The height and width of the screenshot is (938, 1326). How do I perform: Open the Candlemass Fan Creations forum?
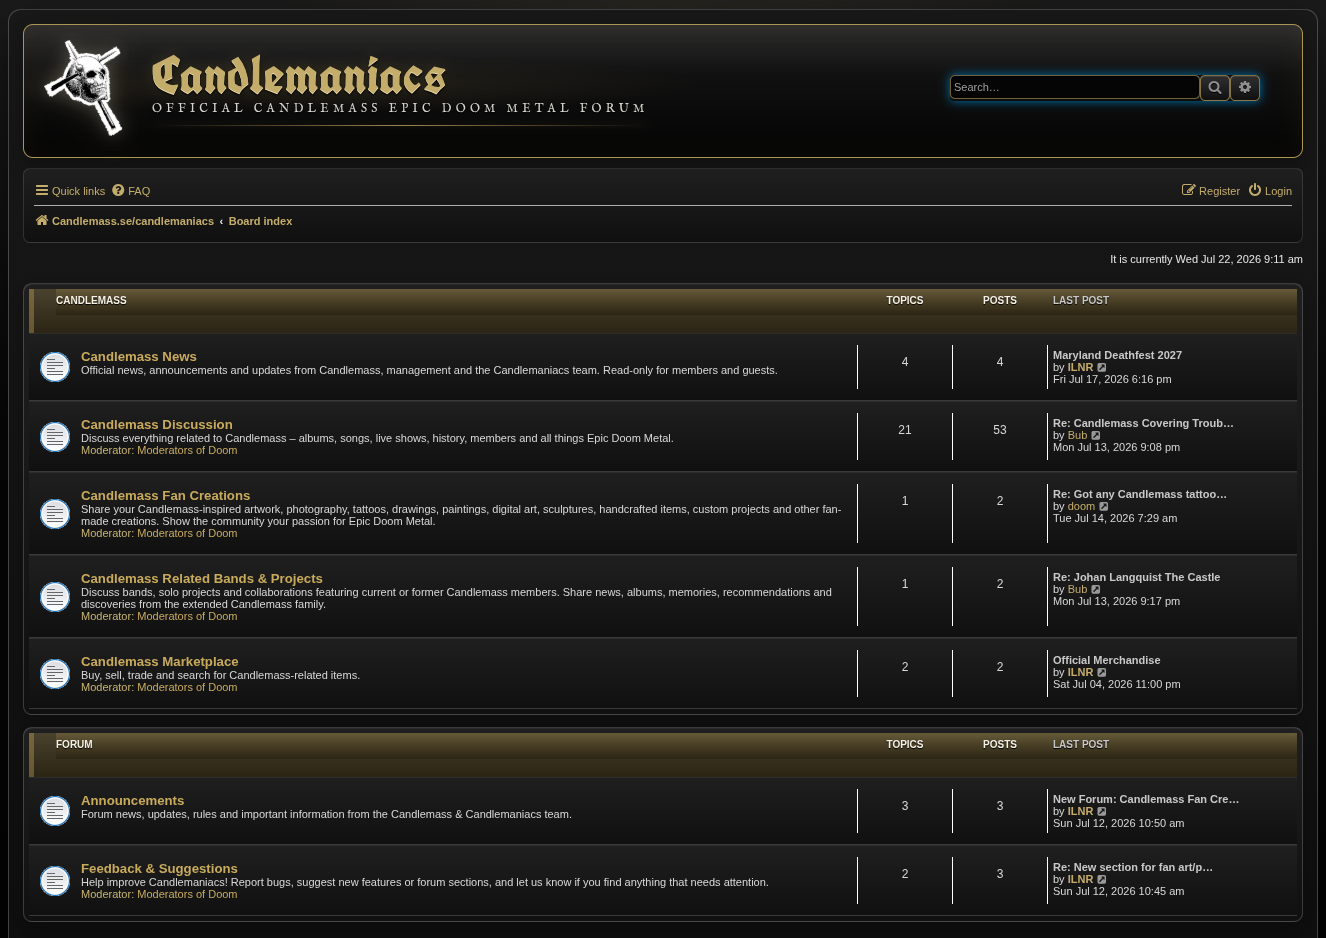[166, 496]
